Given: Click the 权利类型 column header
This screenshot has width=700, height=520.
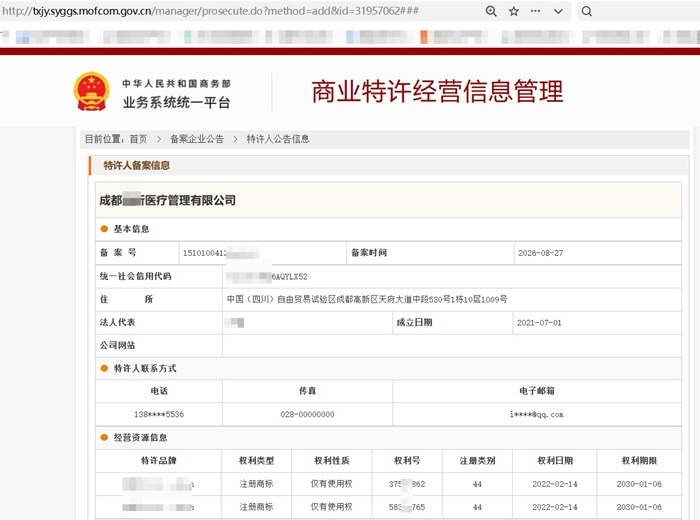Looking at the screenshot, I should [x=256, y=461].
